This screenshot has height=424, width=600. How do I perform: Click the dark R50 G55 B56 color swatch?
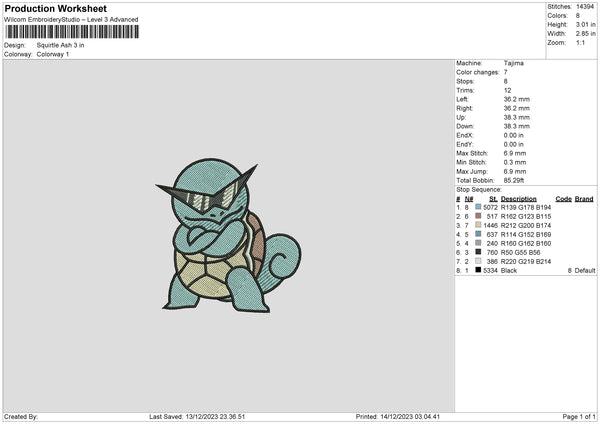tap(479, 252)
